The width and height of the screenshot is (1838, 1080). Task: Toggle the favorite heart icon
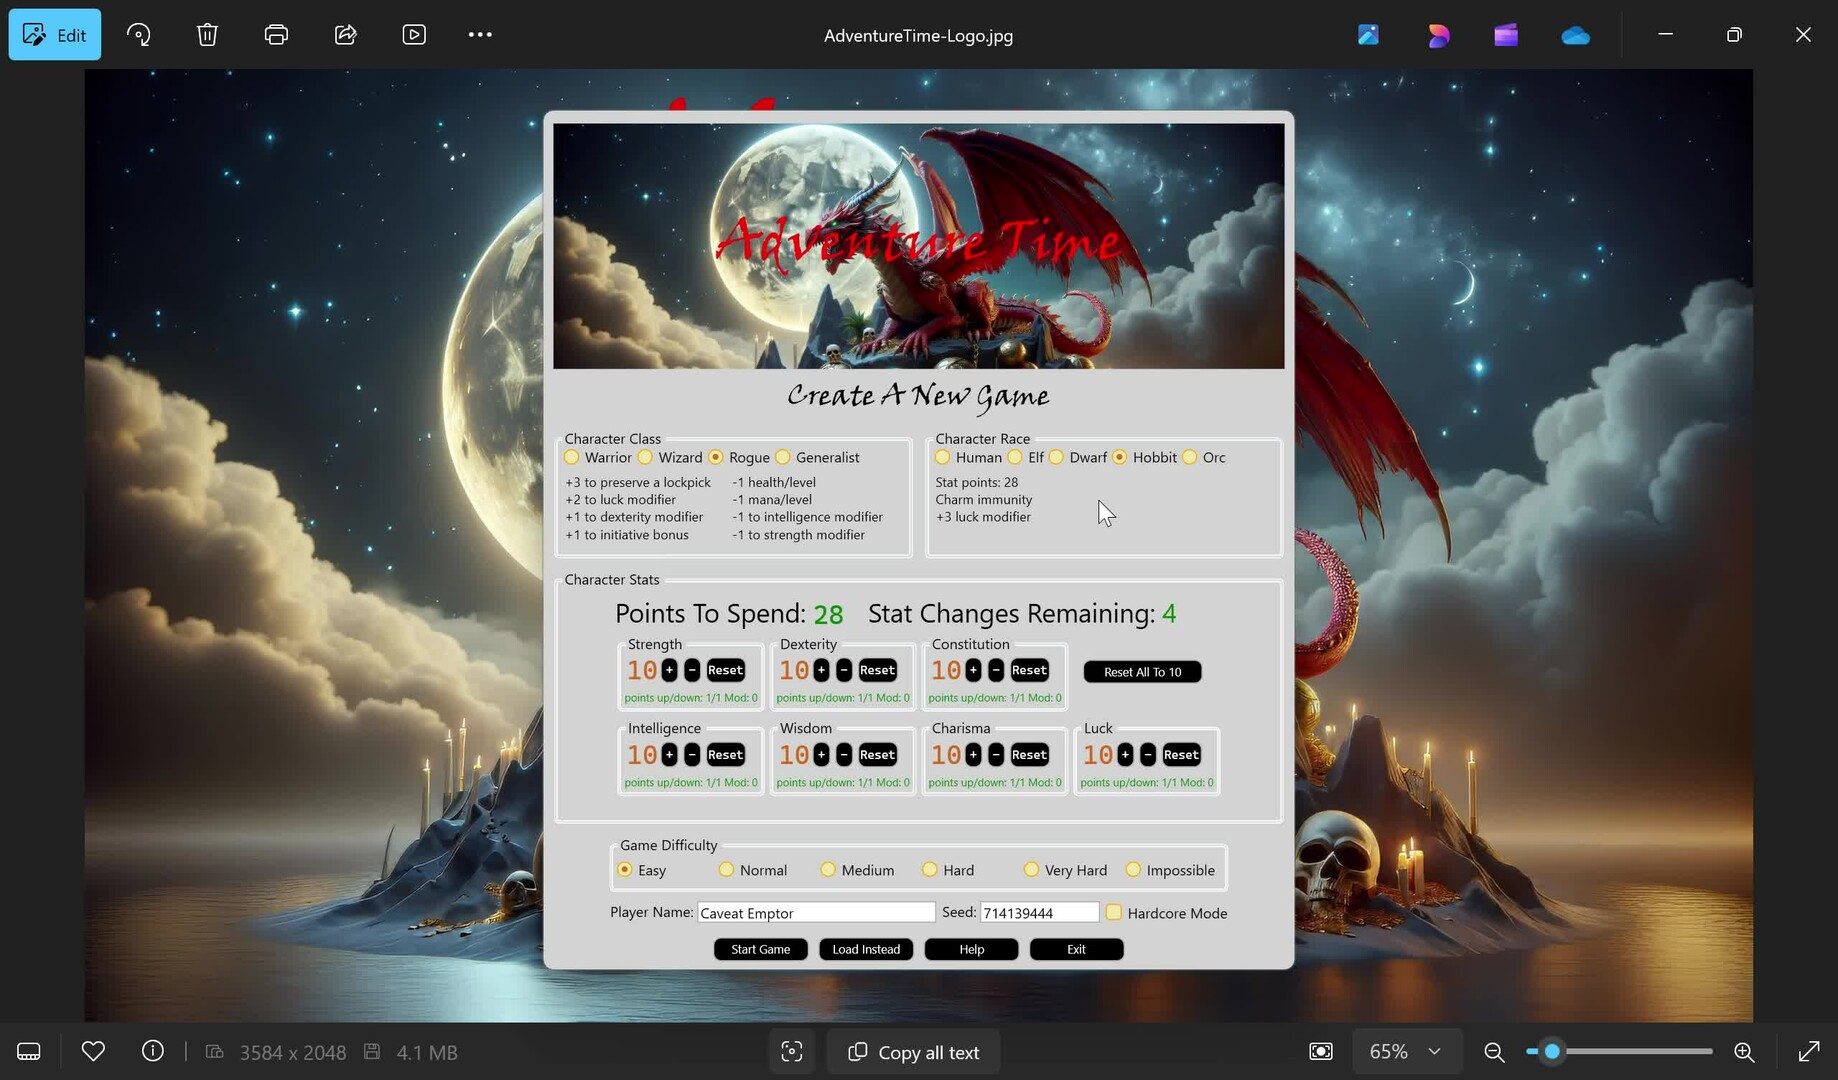pyautogui.click(x=93, y=1052)
